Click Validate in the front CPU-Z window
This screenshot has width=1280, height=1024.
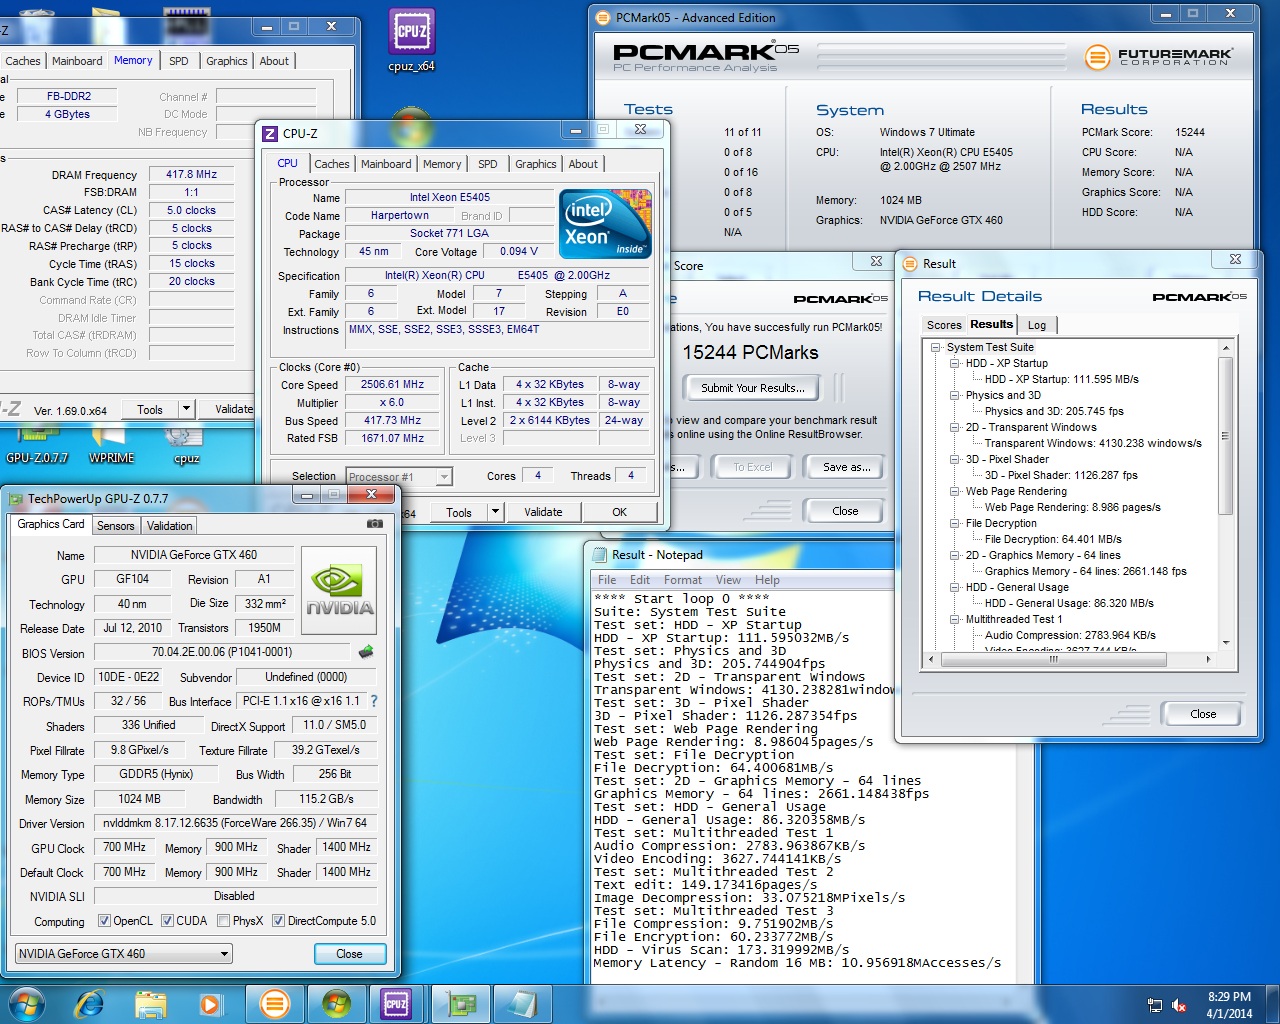[543, 512]
